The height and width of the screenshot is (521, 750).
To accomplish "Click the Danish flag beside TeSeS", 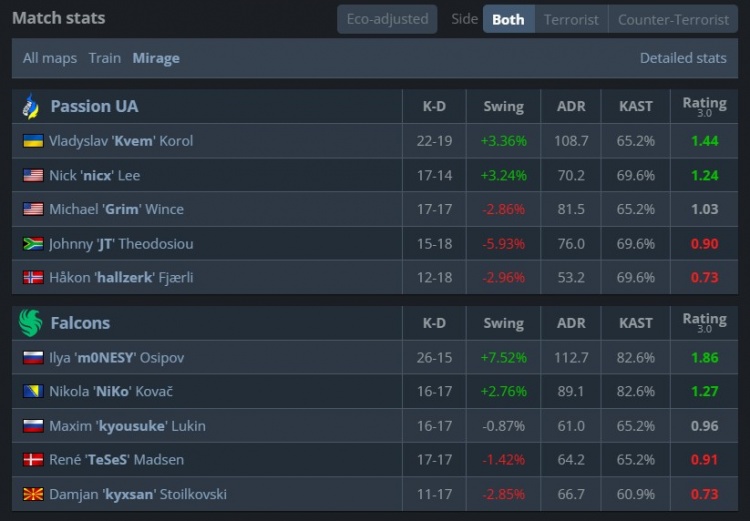I will [33, 460].
